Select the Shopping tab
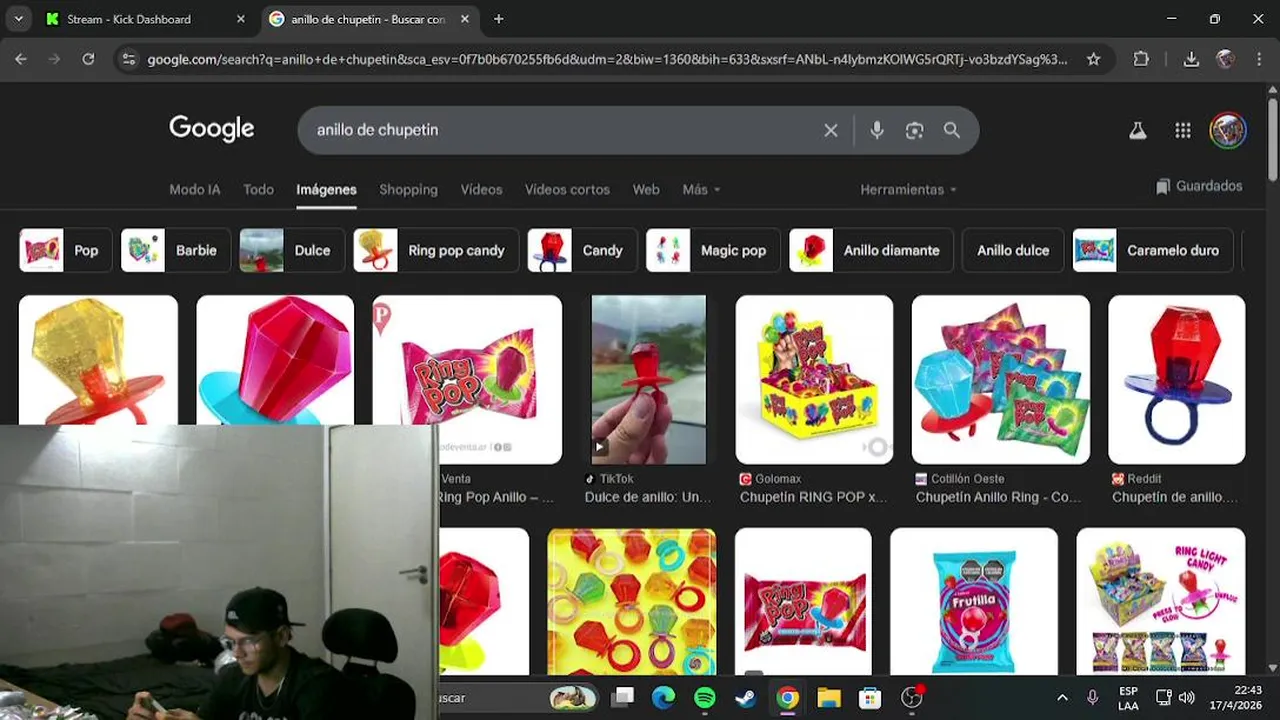Viewport: 1280px width, 720px height. click(408, 189)
